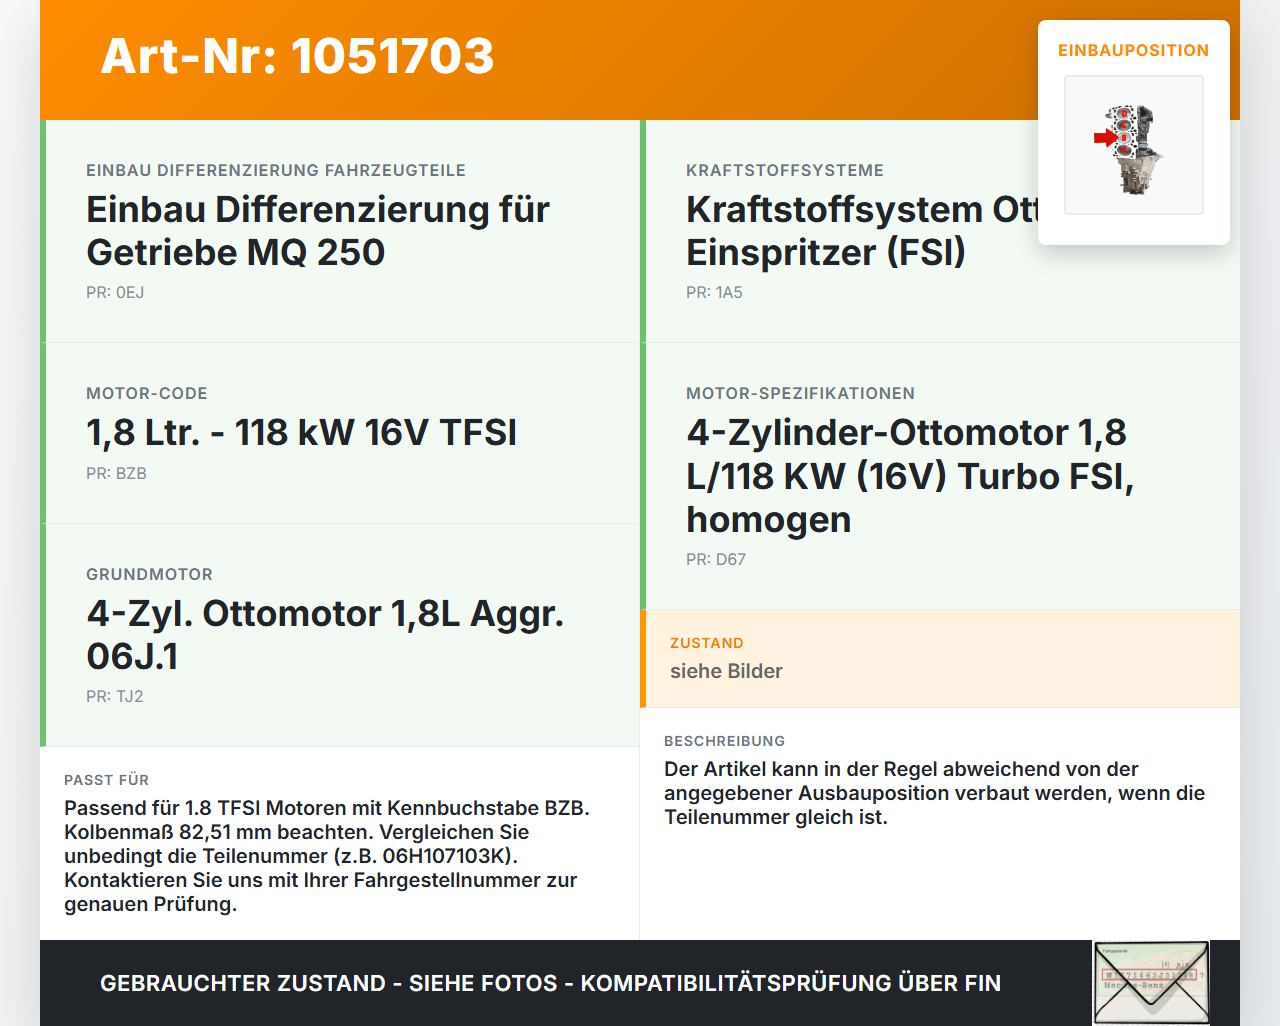Image resolution: width=1280 pixels, height=1026 pixels.
Task: Click the PR: 1A5 code
Action: coord(714,293)
